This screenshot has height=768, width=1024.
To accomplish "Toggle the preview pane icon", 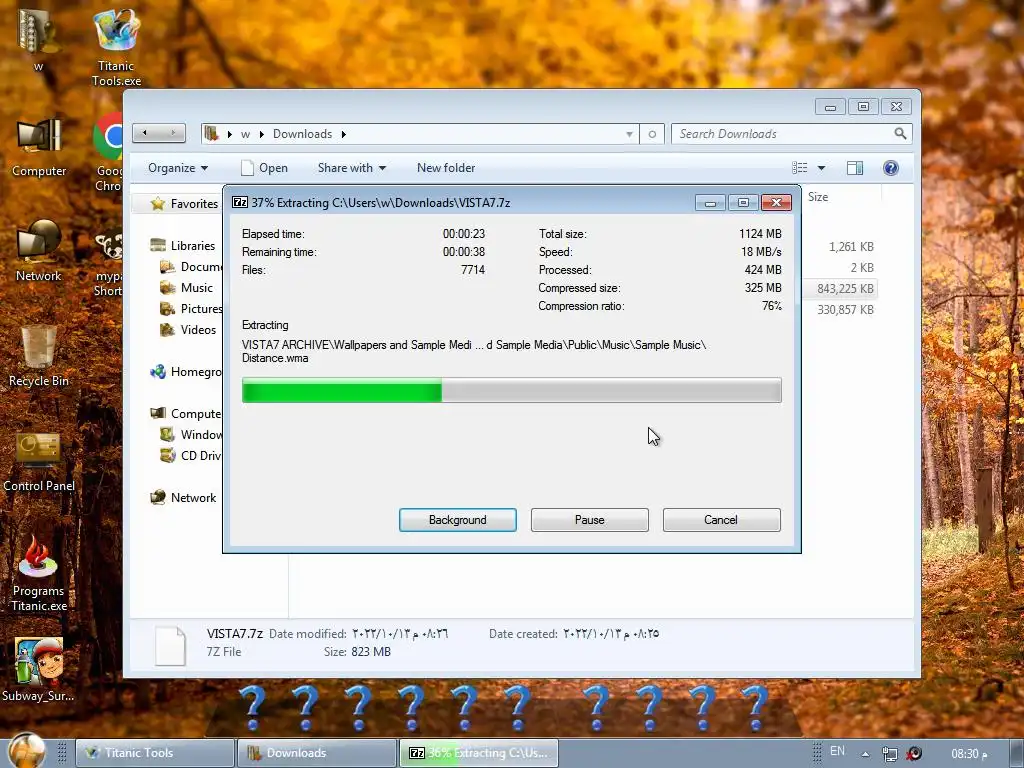I will click(855, 168).
